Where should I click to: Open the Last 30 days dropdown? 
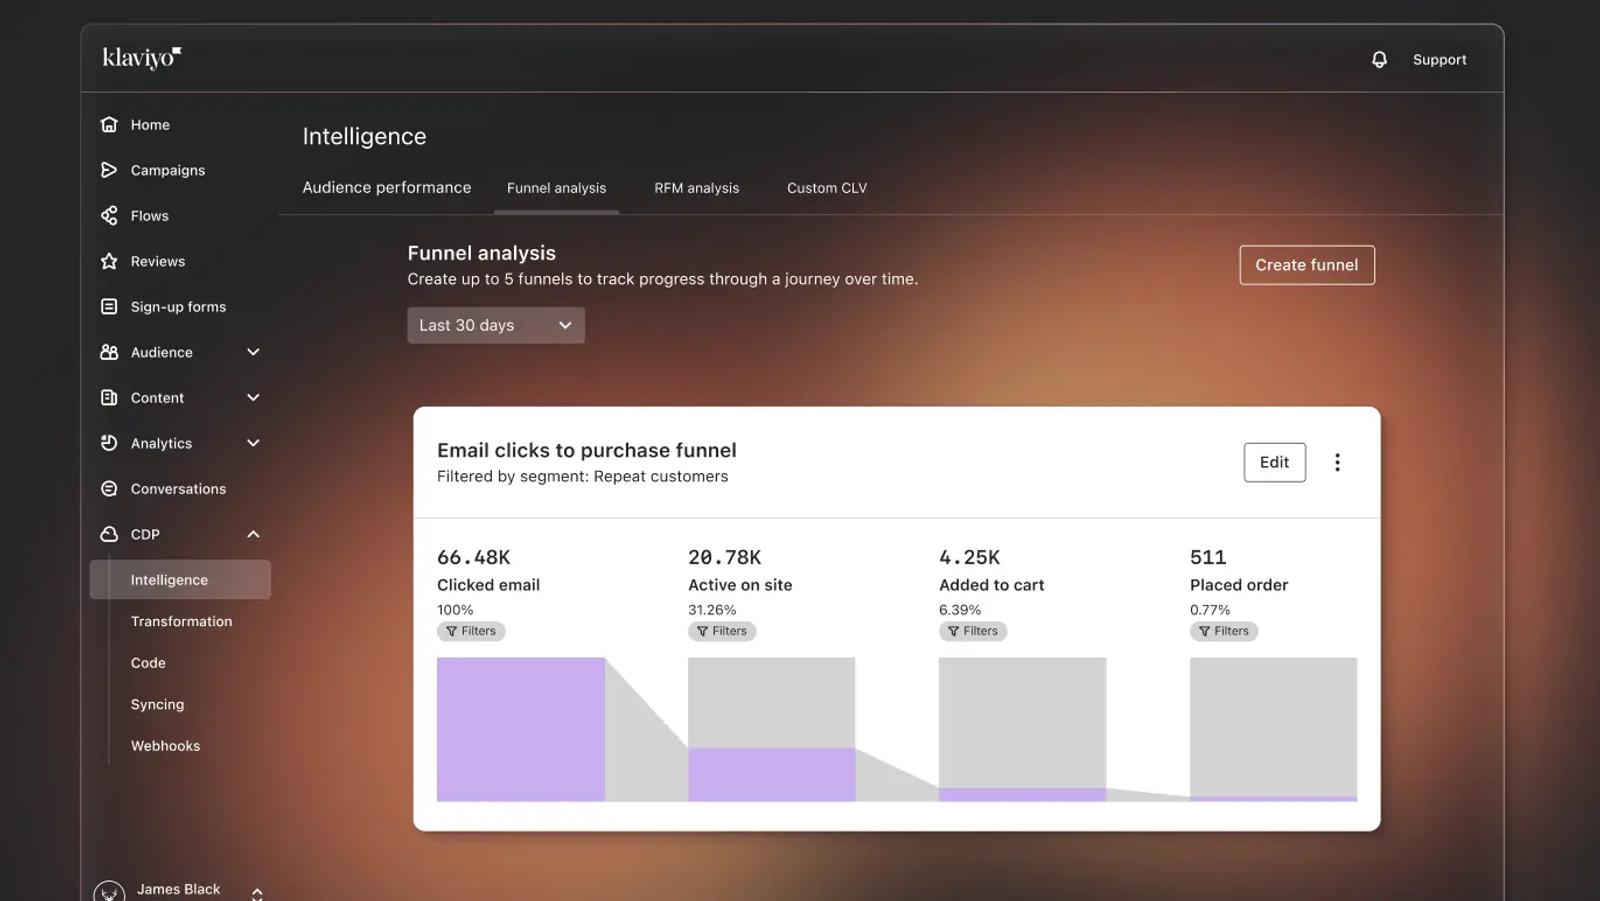[496, 325]
